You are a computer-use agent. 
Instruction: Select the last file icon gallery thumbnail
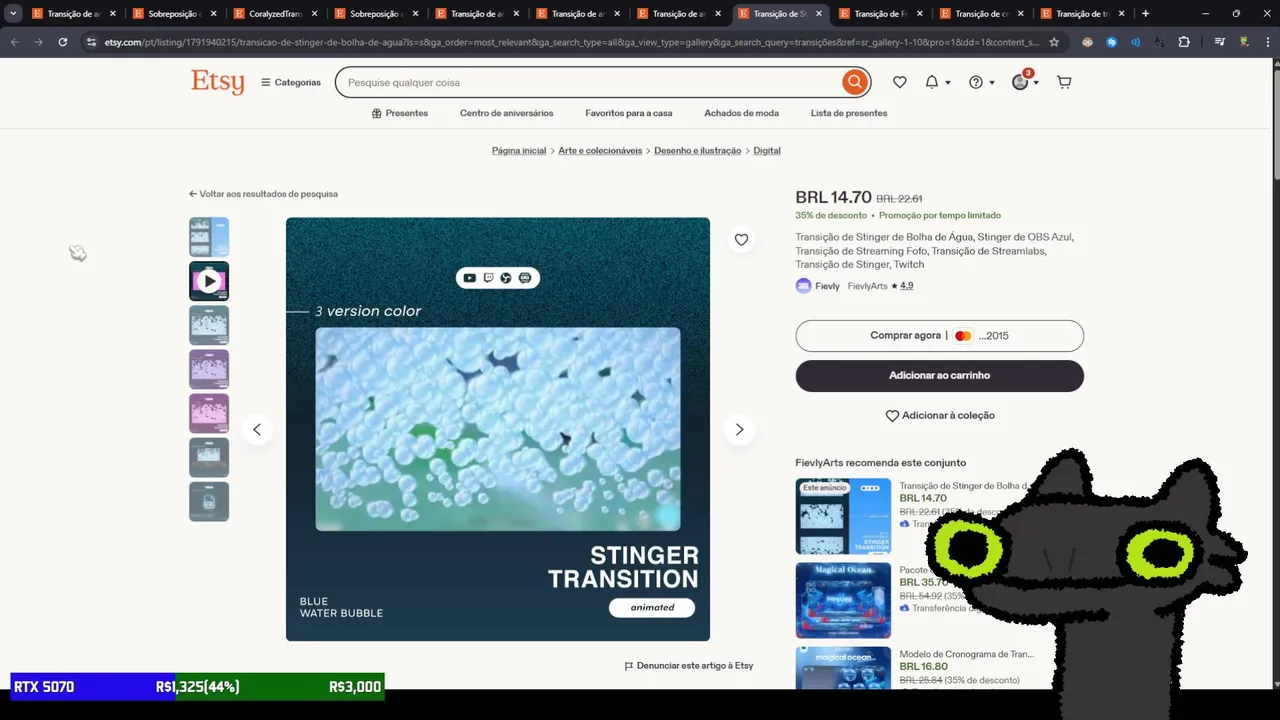click(x=209, y=501)
